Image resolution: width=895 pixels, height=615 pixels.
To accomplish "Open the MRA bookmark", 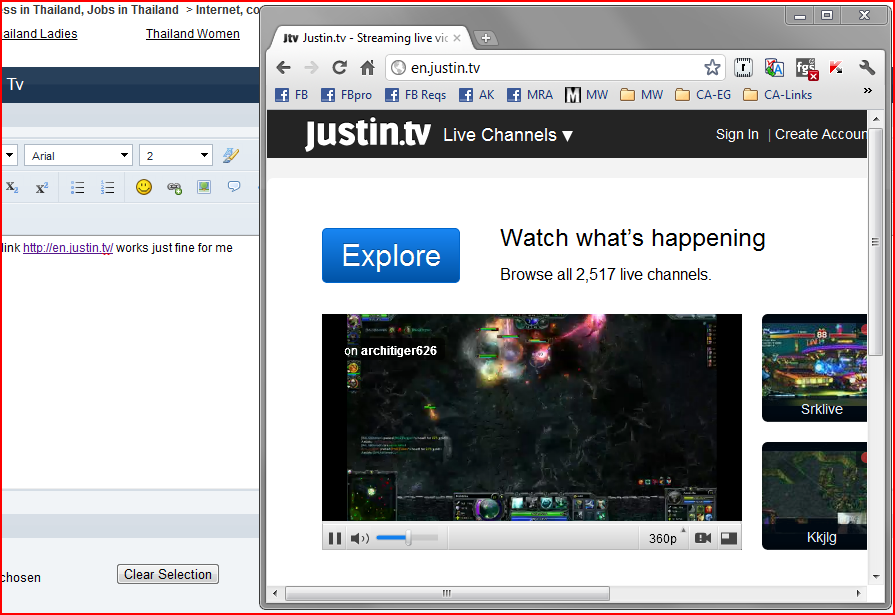I will pos(530,95).
